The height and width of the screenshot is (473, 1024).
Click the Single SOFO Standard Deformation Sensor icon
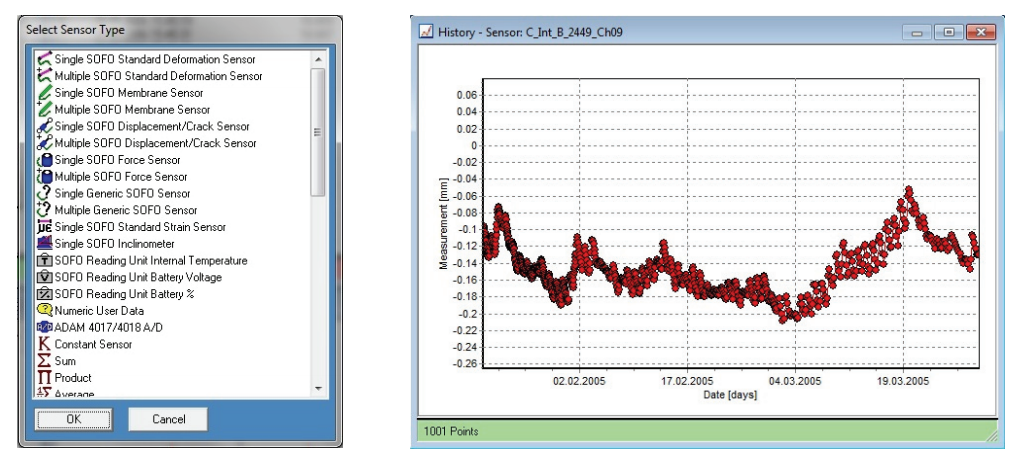44,60
